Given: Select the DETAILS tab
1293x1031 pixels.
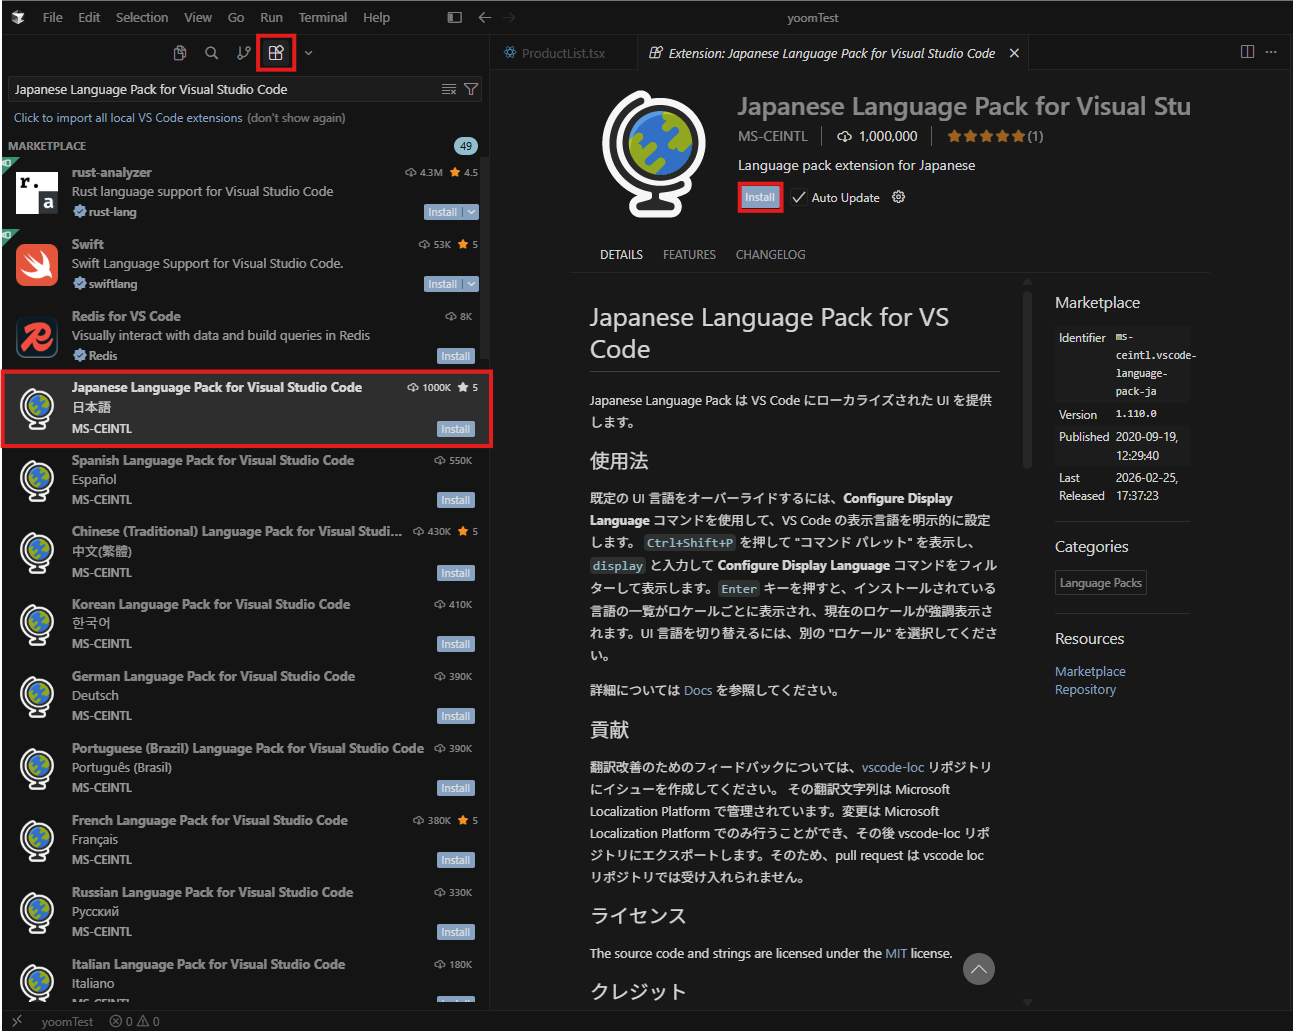Looking at the screenshot, I should 621,255.
